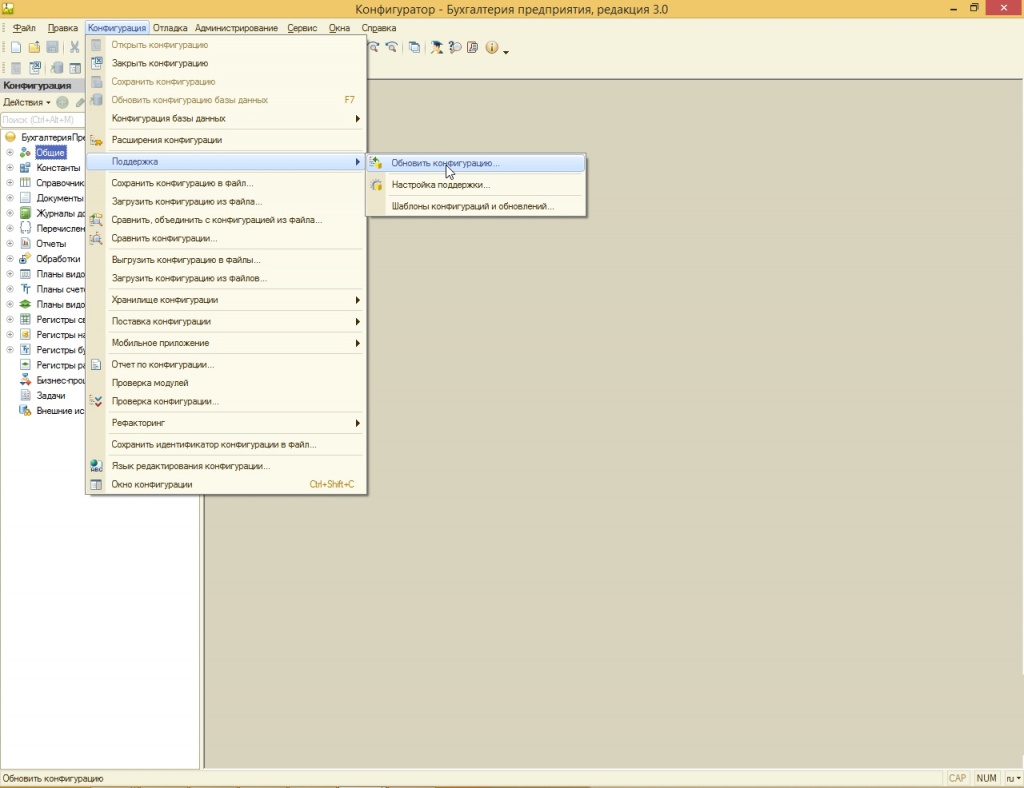The width and height of the screenshot is (1024, 788).
Task: Select the Константы tree item
Action: [58, 168]
